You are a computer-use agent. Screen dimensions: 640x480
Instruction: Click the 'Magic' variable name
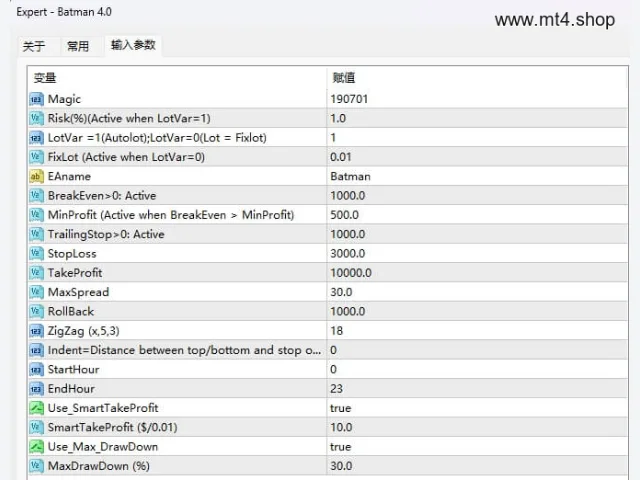[x=64, y=99]
